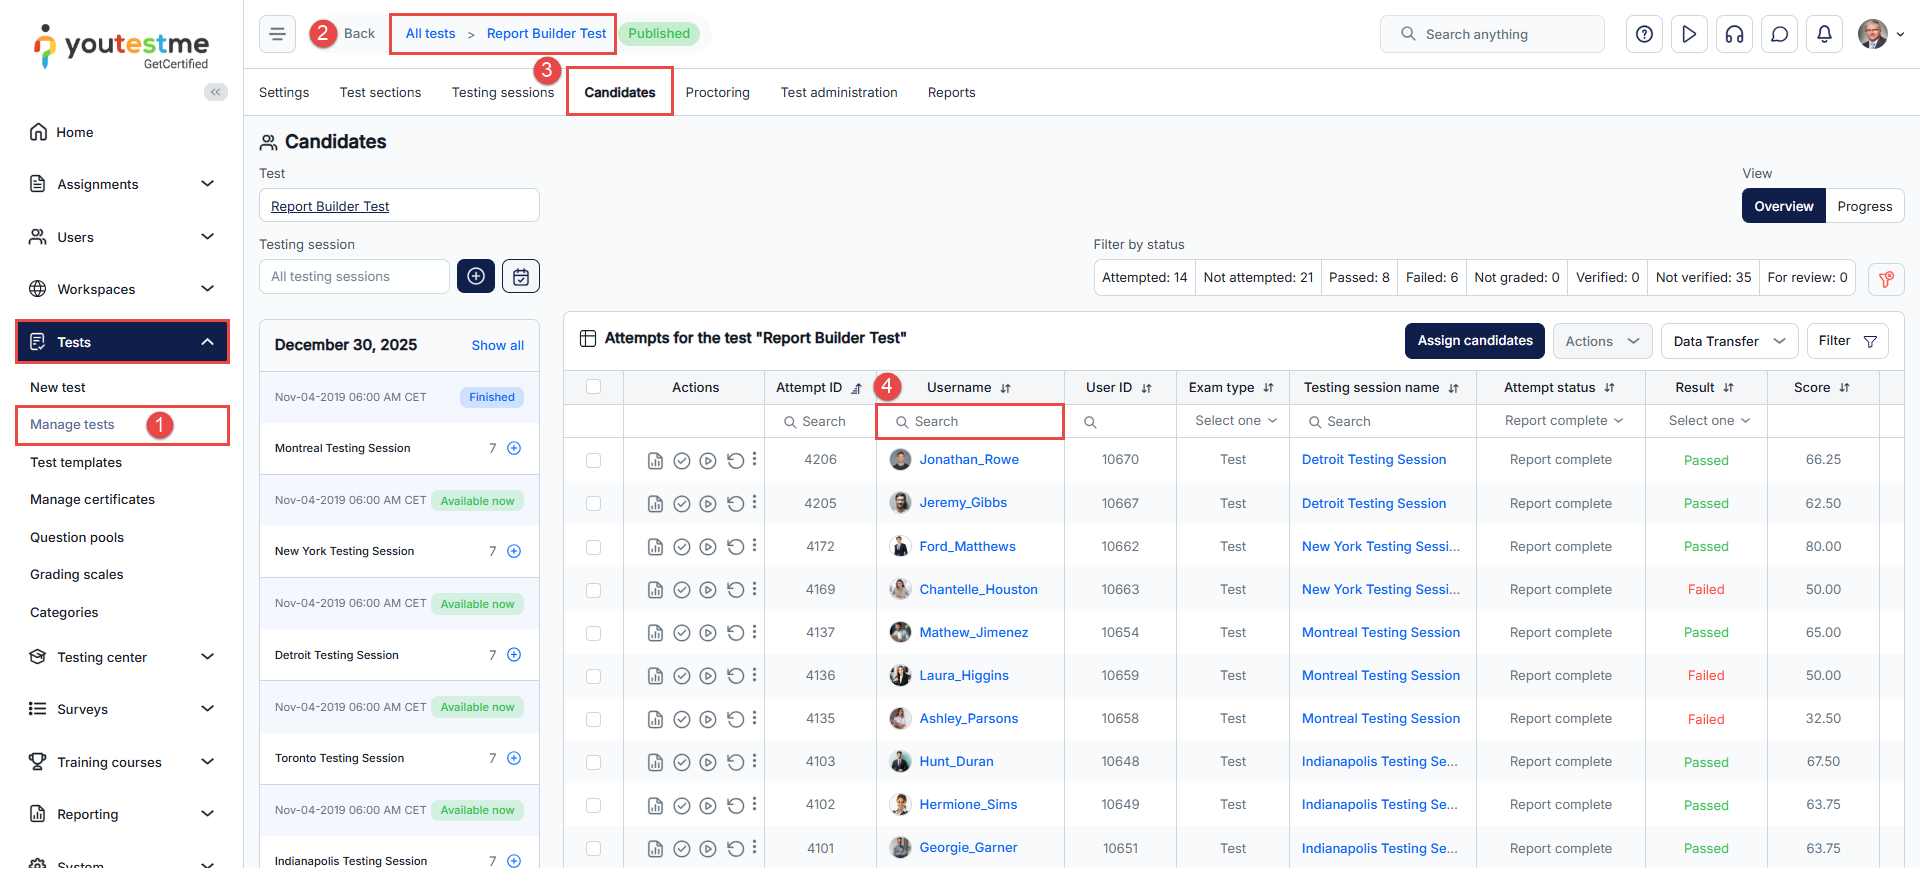Open the Actions dropdown

pyautogui.click(x=1601, y=341)
